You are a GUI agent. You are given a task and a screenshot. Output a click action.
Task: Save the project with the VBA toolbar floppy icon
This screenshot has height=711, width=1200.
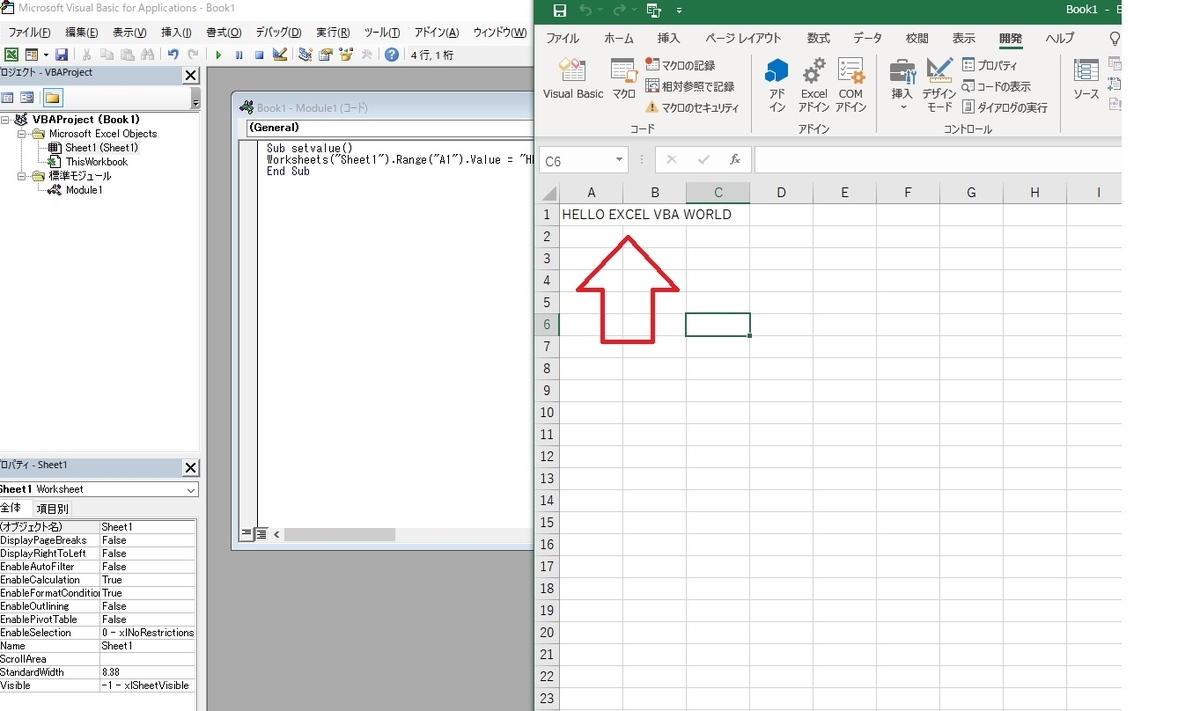pyautogui.click(x=62, y=55)
